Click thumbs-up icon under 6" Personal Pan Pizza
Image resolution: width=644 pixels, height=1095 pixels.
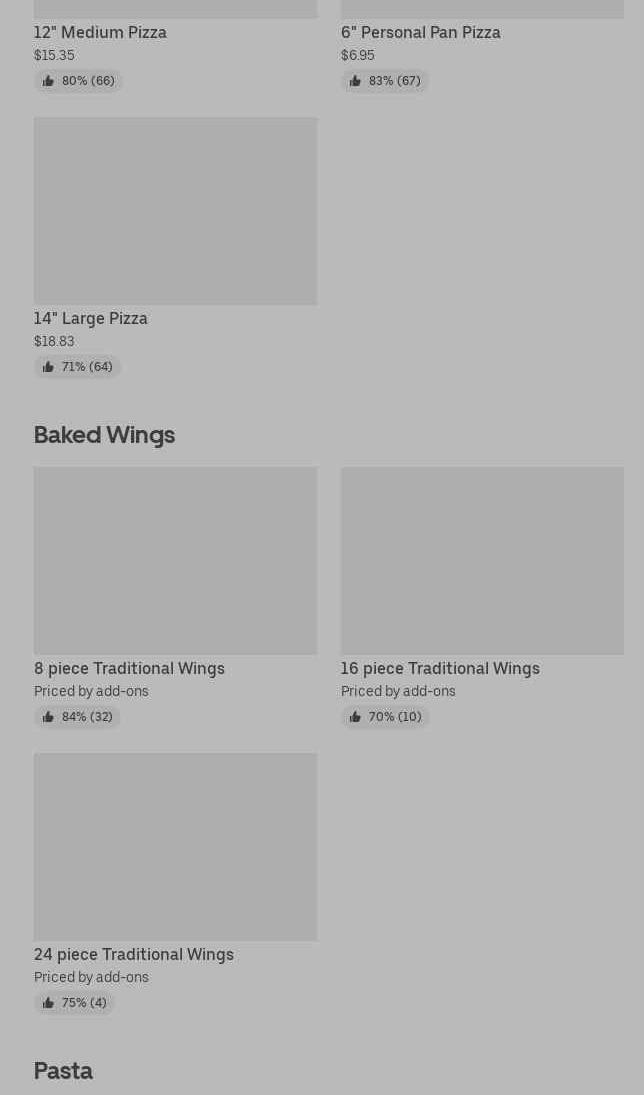click(355, 81)
